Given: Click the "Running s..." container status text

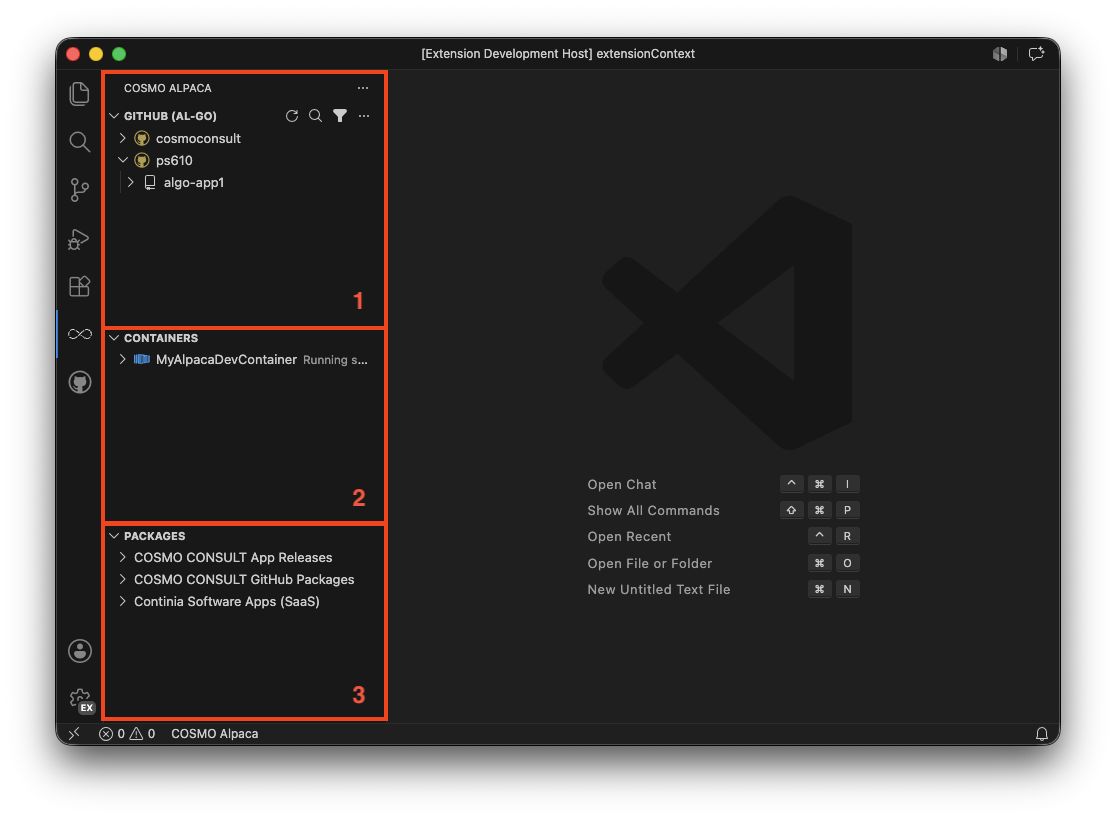Looking at the screenshot, I should pyautogui.click(x=335, y=360).
